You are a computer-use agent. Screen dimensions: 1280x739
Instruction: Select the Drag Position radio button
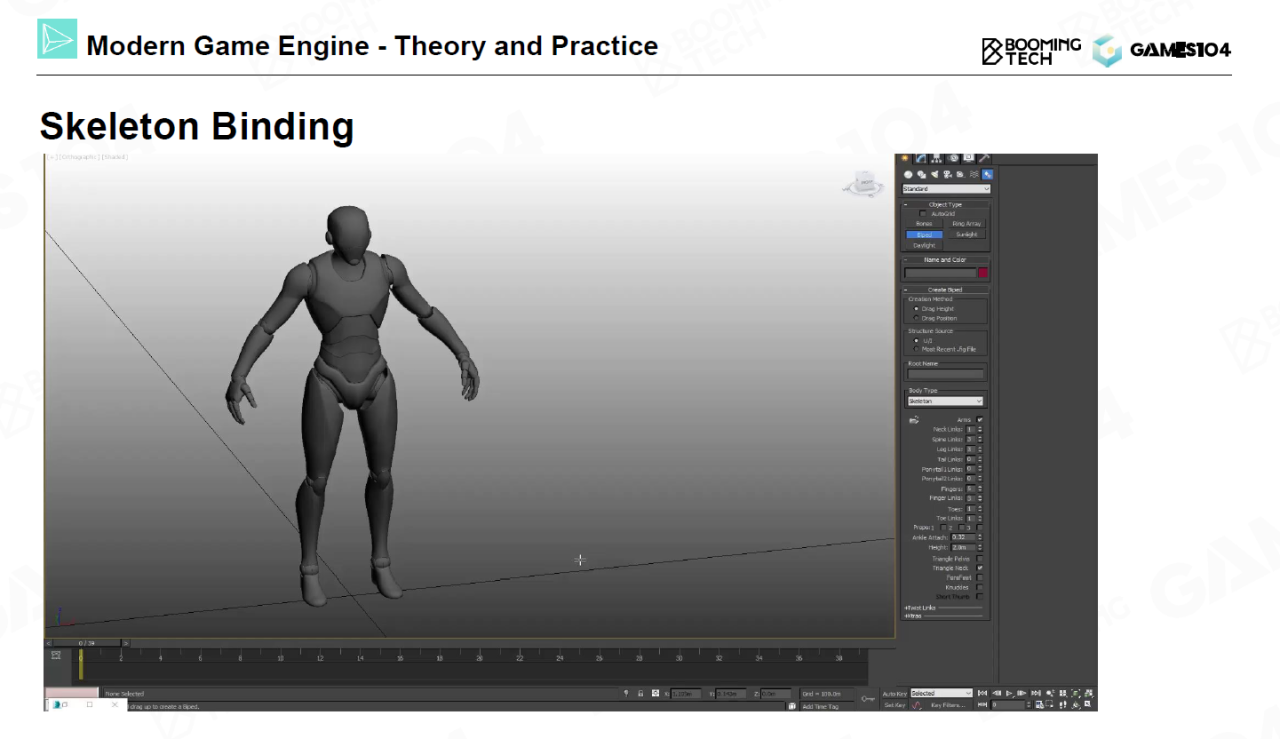coord(916,318)
